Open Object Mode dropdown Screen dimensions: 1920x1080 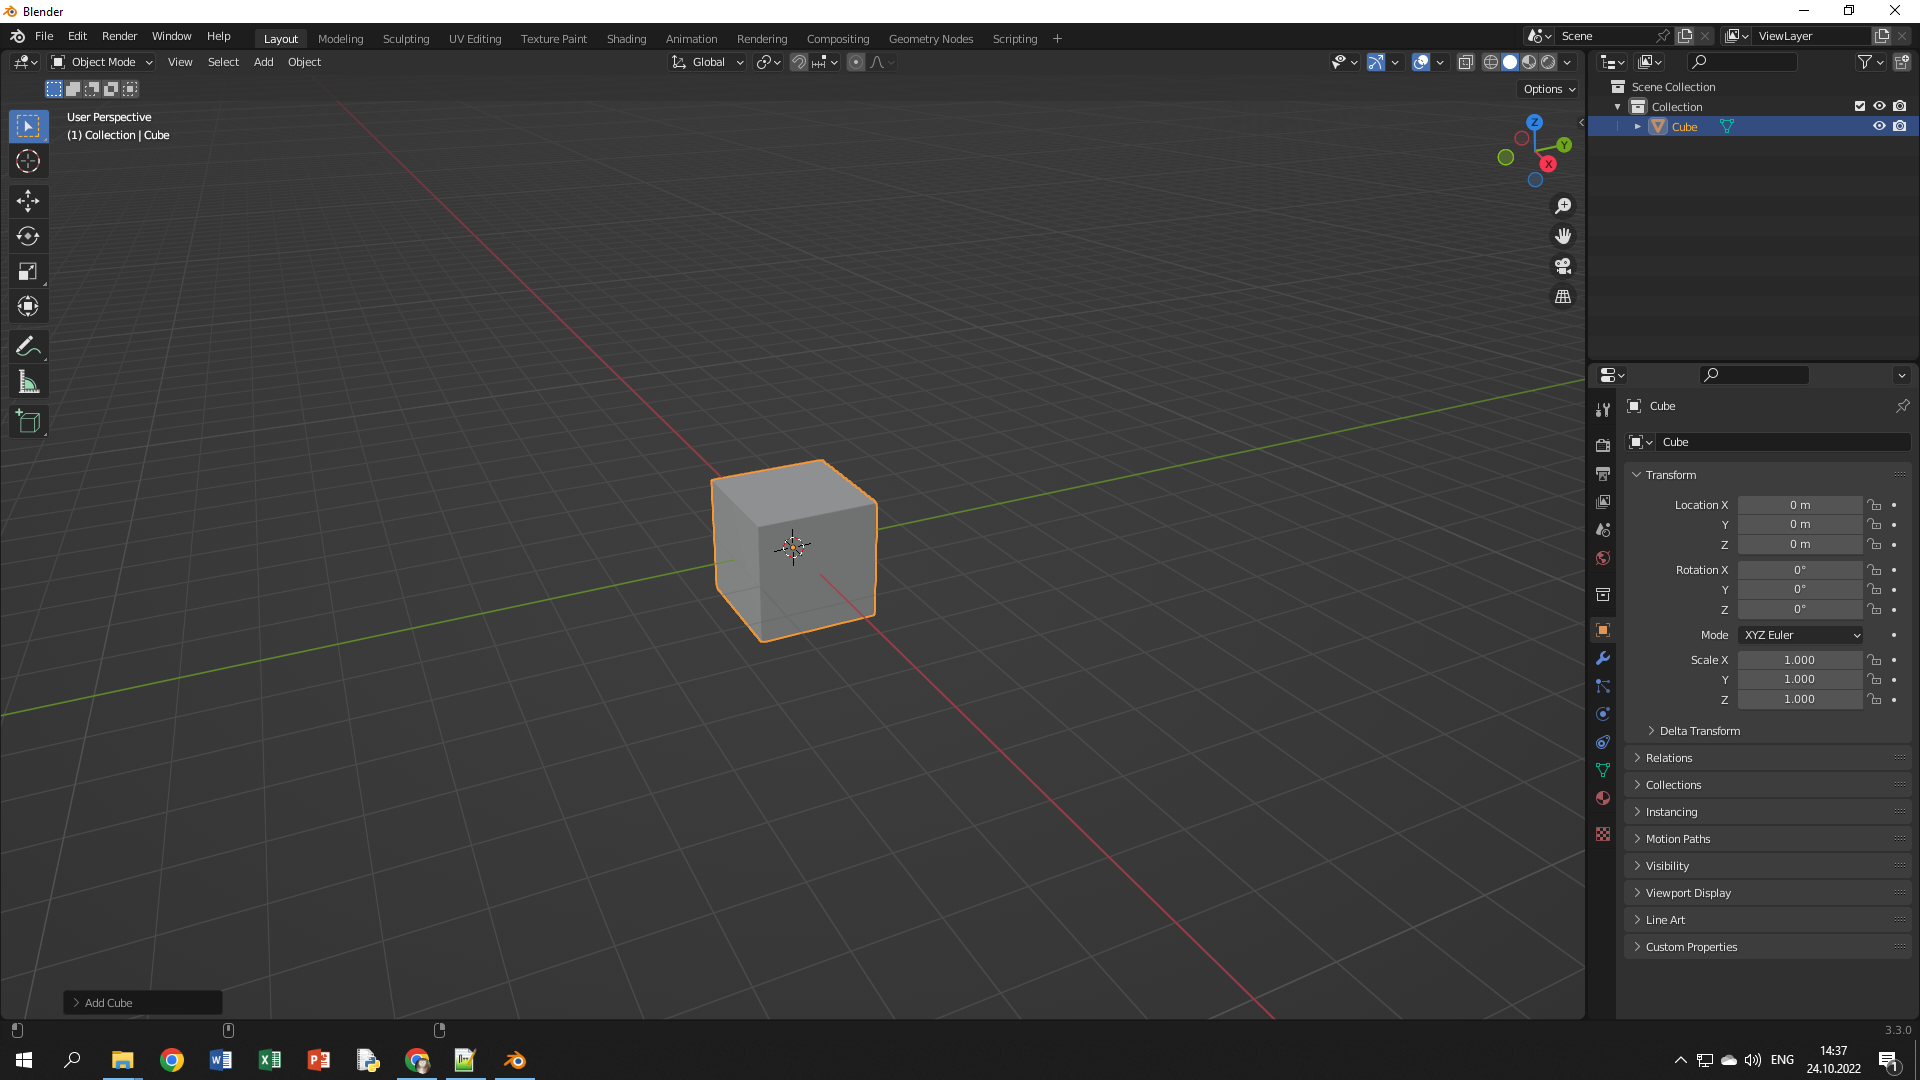point(102,62)
